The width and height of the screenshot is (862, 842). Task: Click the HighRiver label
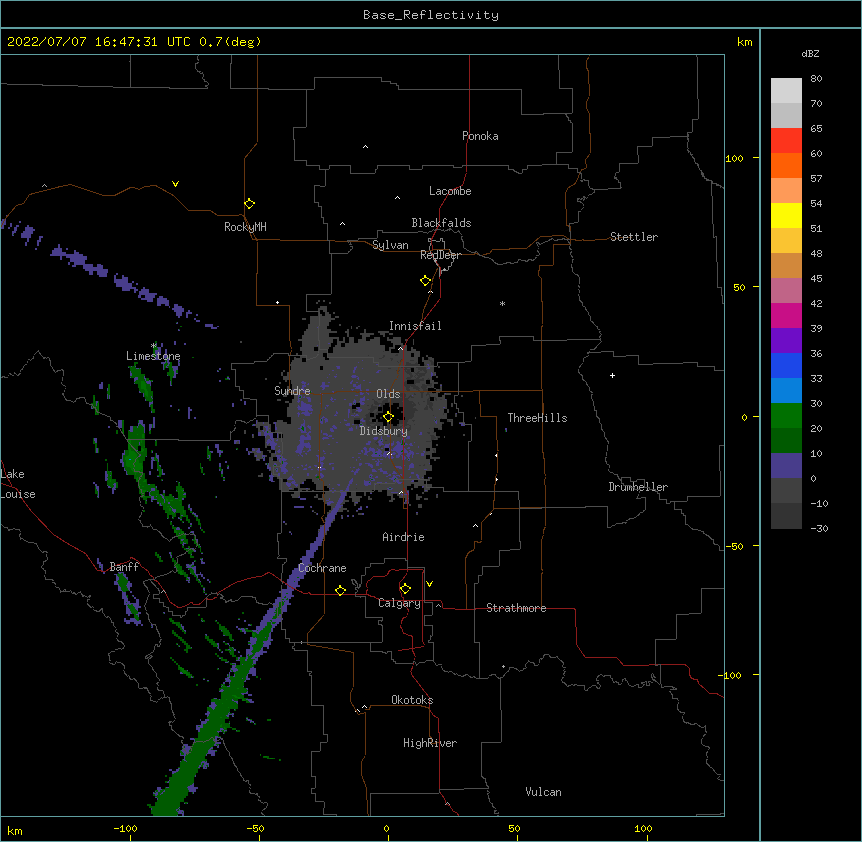pyautogui.click(x=430, y=743)
